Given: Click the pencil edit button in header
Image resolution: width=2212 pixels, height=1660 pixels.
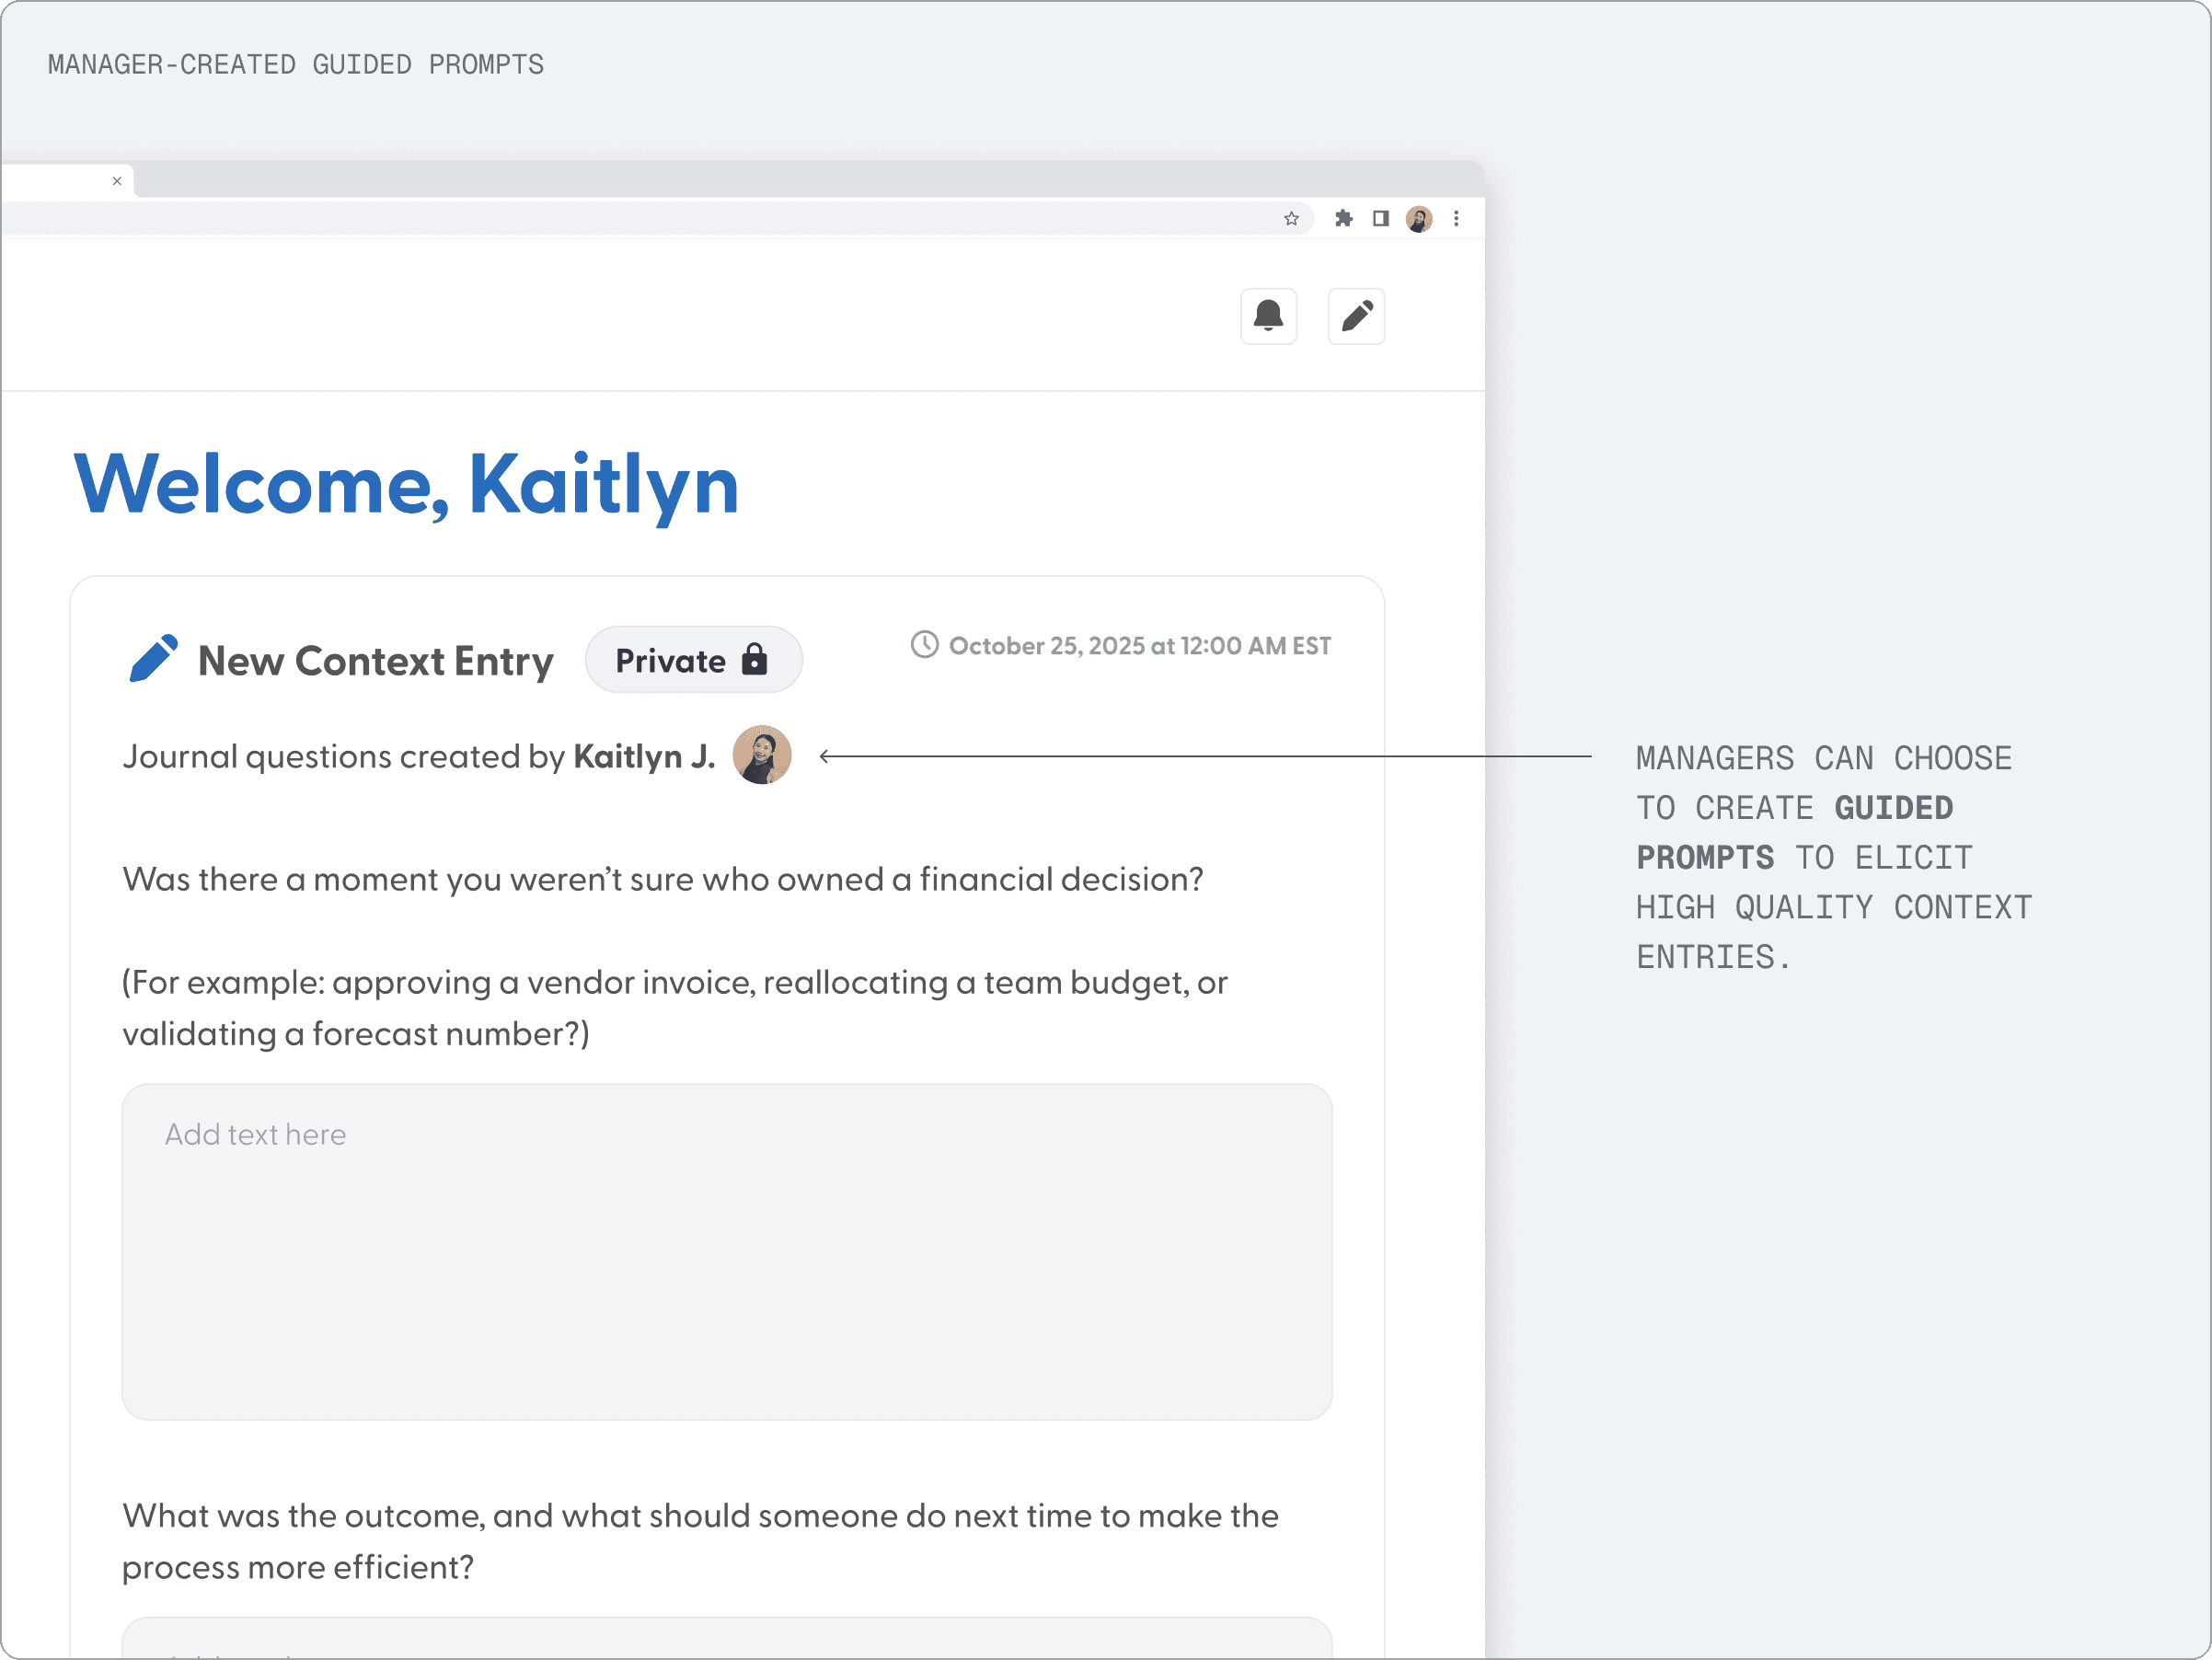Looking at the screenshot, I should (x=1355, y=316).
